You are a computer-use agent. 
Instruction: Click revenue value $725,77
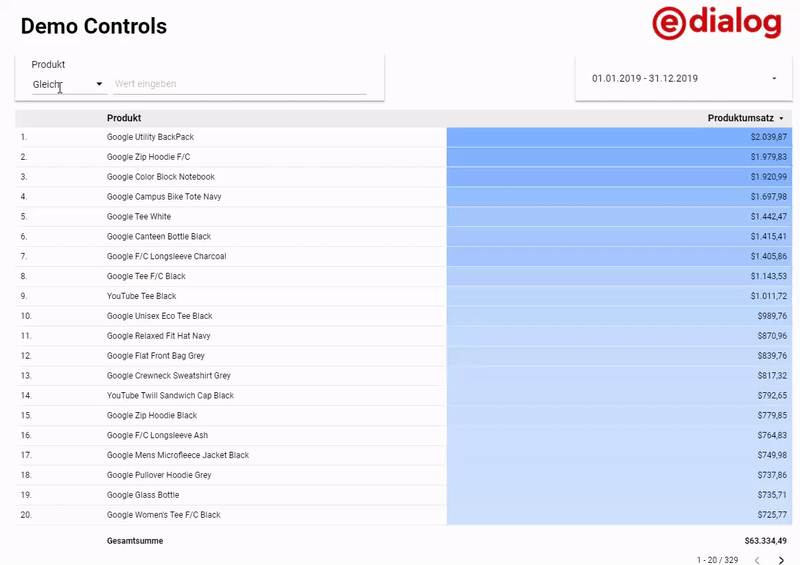point(772,515)
